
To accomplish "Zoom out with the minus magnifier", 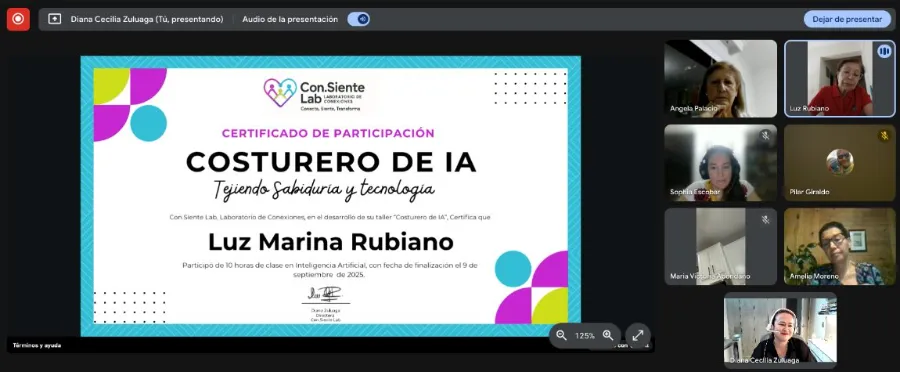I will coord(561,336).
